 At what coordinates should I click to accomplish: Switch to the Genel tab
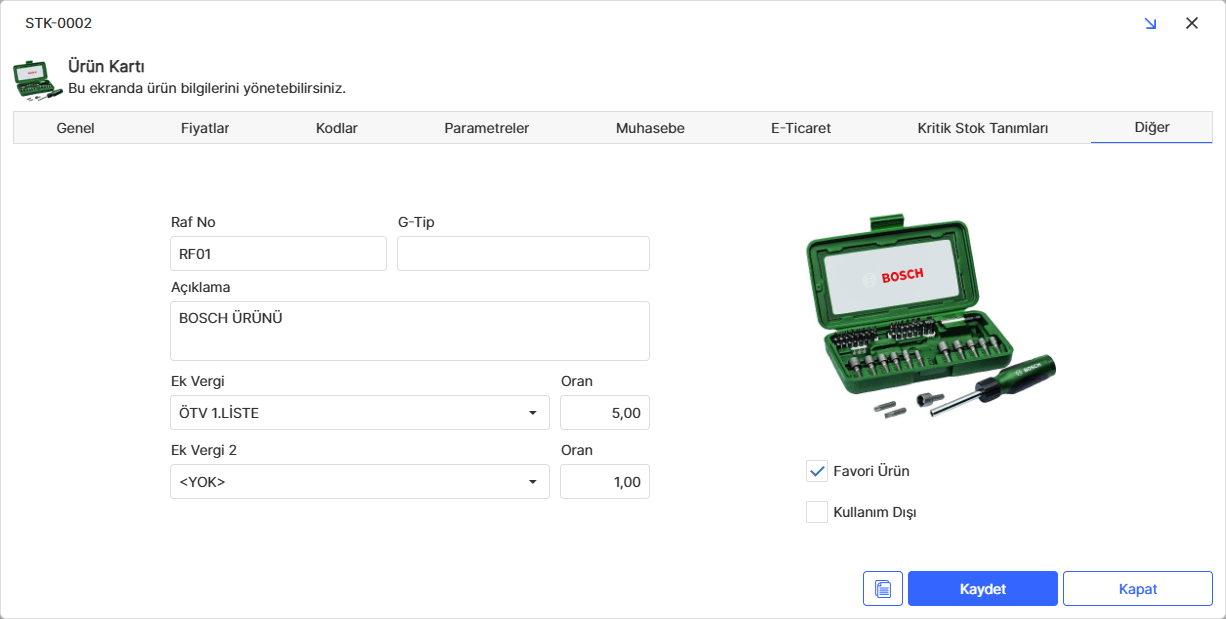pyautogui.click(x=76, y=128)
